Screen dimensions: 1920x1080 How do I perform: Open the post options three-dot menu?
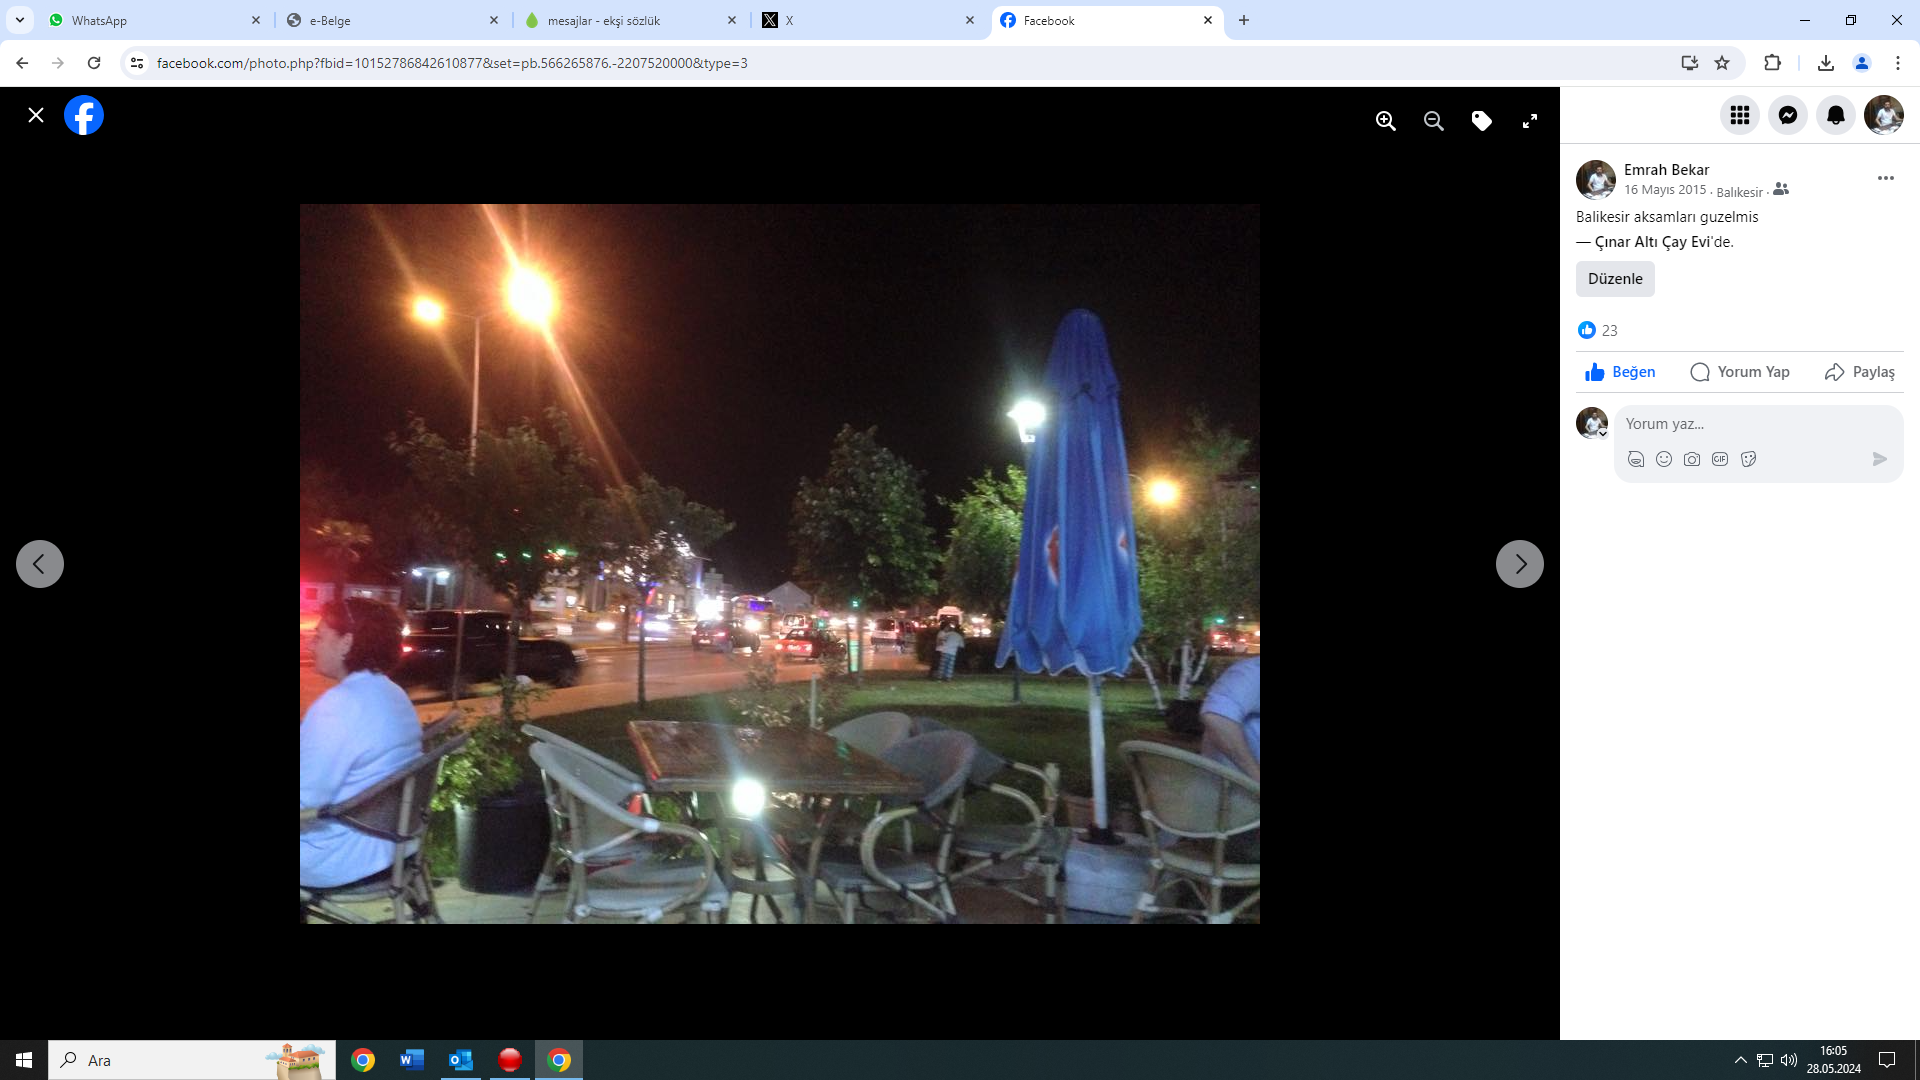tap(1885, 178)
